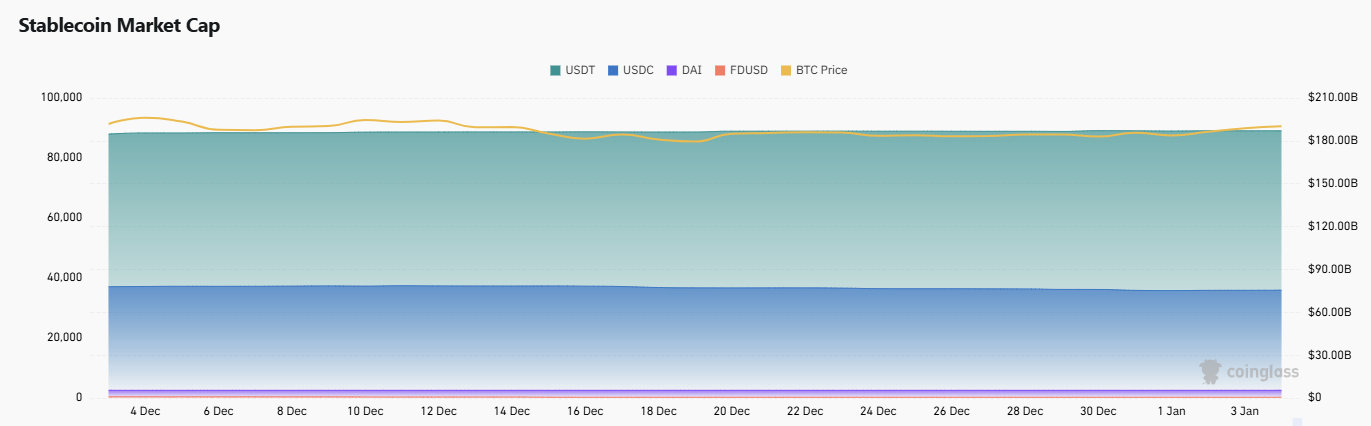Click the 3 Jan date label
The height and width of the screenshot is (426, 1371).
tap(1245, 411)
